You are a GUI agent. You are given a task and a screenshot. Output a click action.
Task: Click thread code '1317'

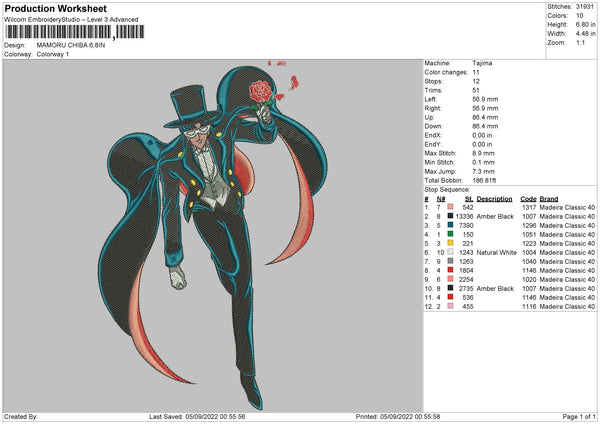(x=529, y=207)
